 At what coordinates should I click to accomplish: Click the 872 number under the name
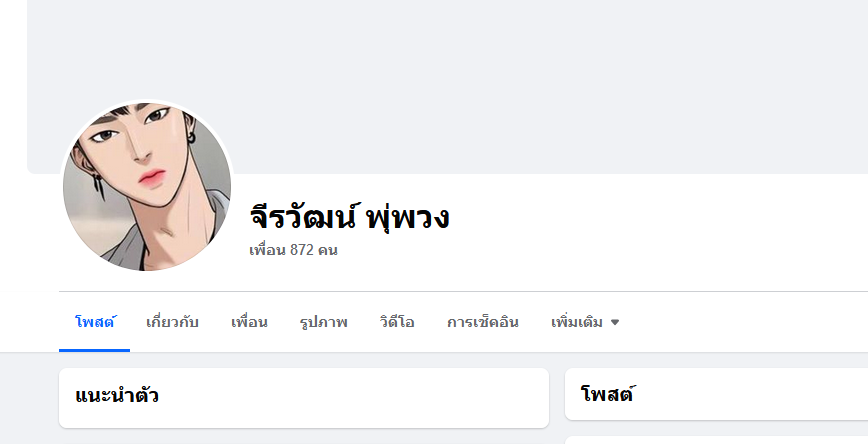[x=302, y=250]
